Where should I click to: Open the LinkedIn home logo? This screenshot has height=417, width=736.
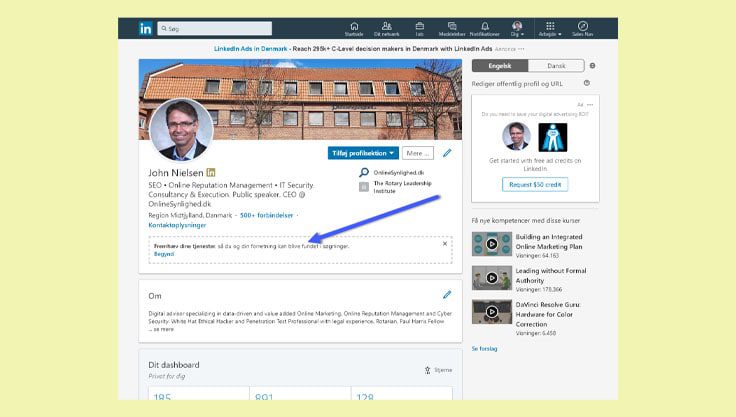pyautogui.click(x=146, y=29)
